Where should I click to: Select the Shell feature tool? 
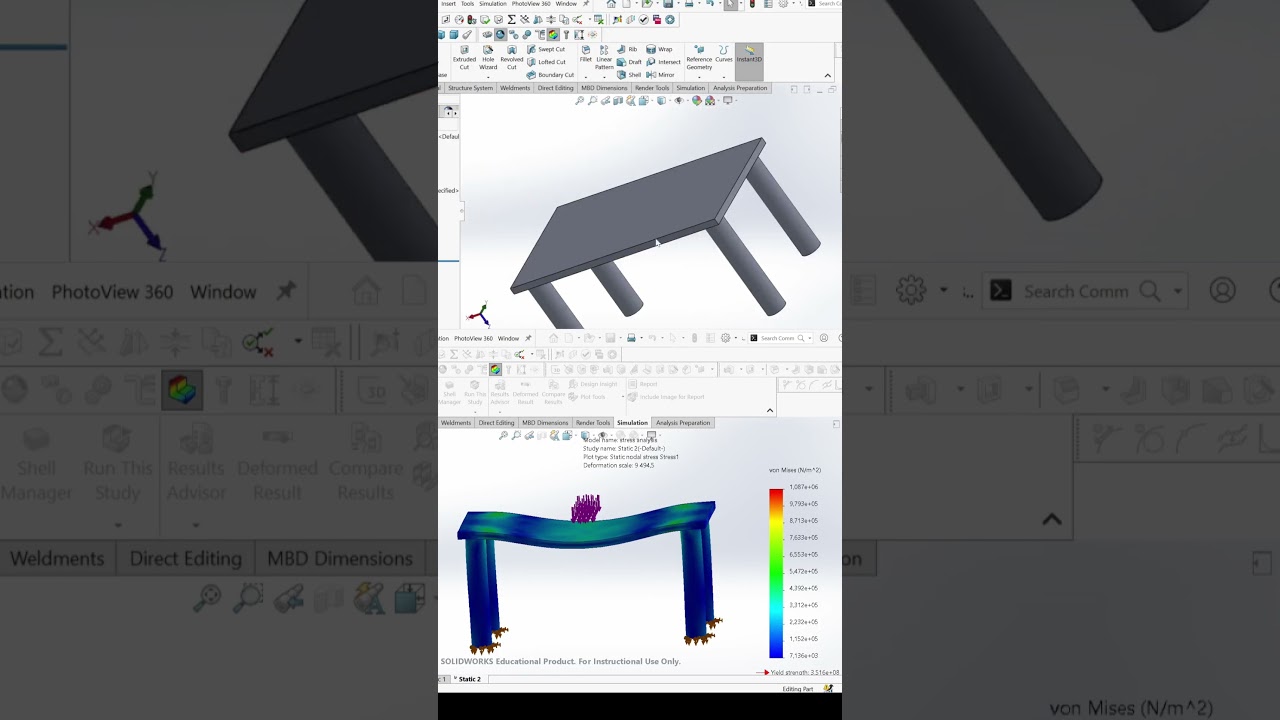pos(629,75)
